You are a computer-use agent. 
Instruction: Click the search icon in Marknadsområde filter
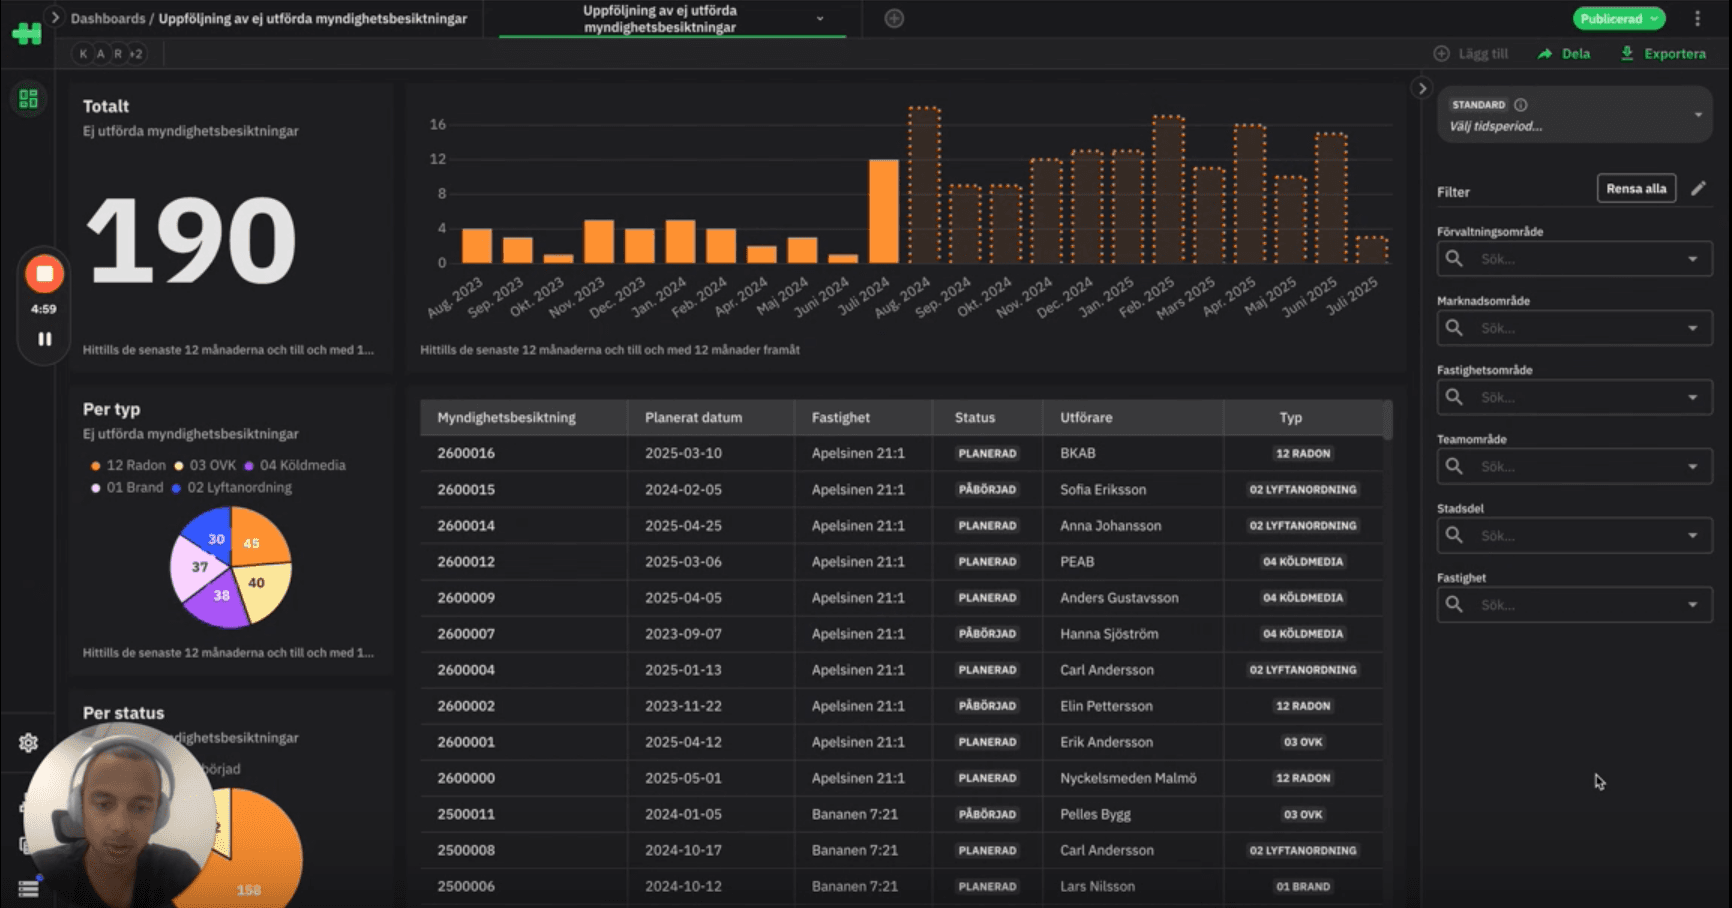coord(1454,328)
